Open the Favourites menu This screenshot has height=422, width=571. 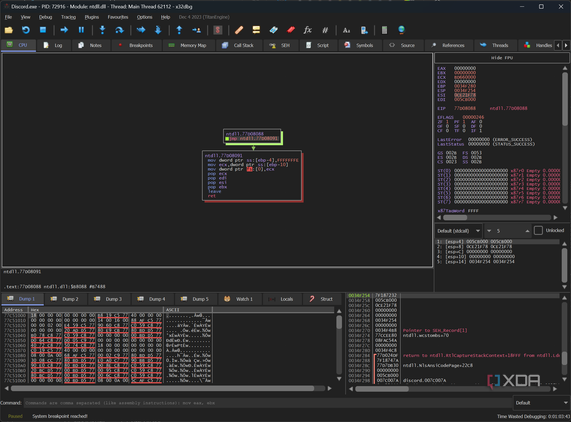tap(118, 17)
